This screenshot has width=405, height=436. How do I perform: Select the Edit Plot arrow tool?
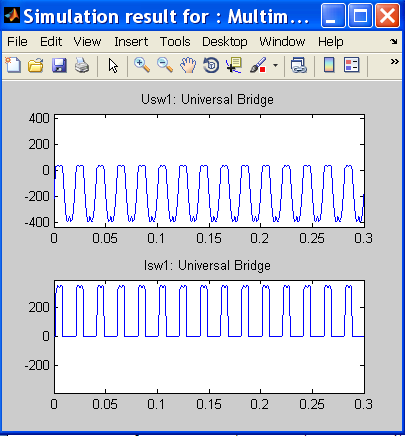(x=113, y=65)
